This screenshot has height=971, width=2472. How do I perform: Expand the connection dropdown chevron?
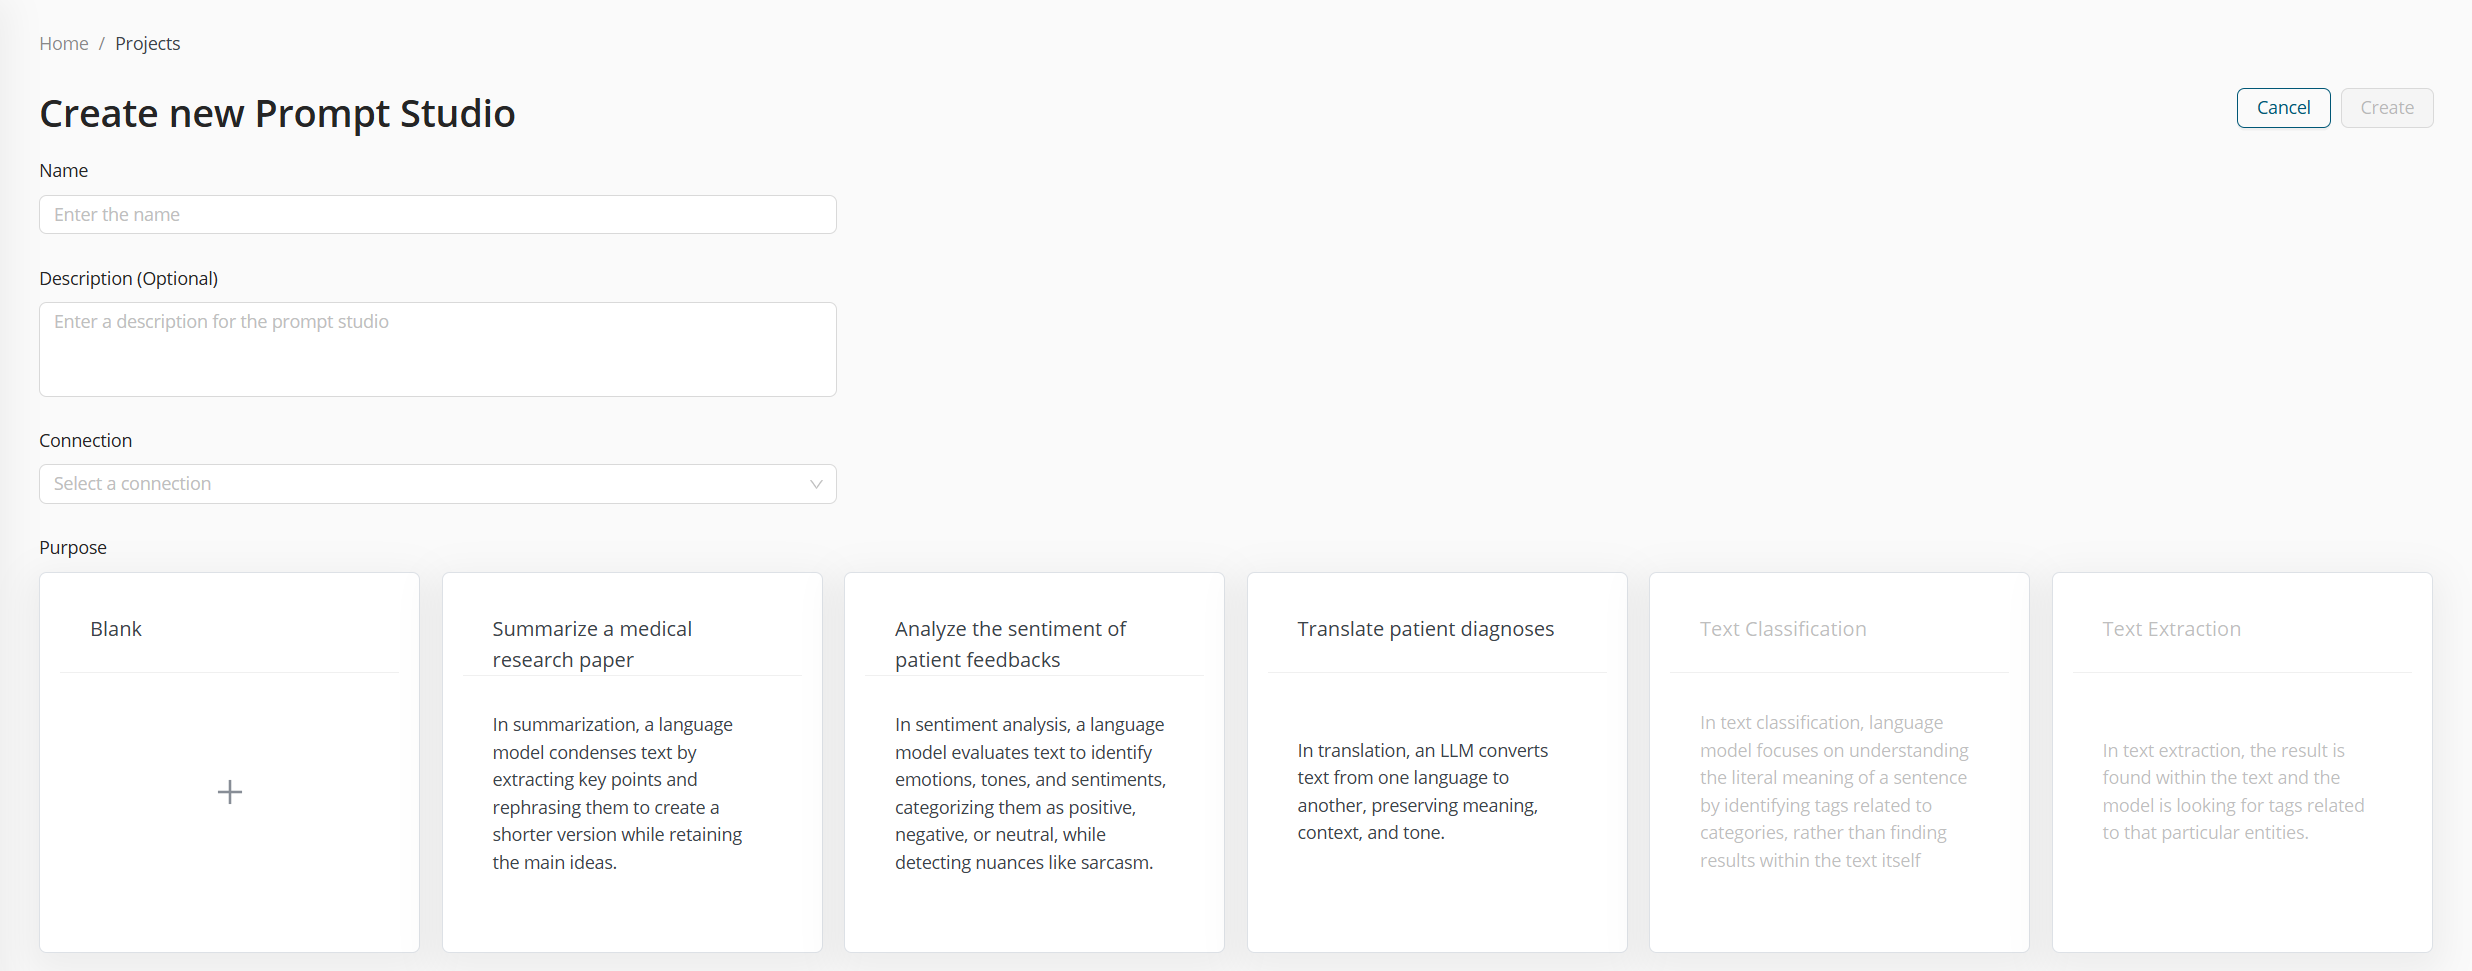(x=816, y=484)
